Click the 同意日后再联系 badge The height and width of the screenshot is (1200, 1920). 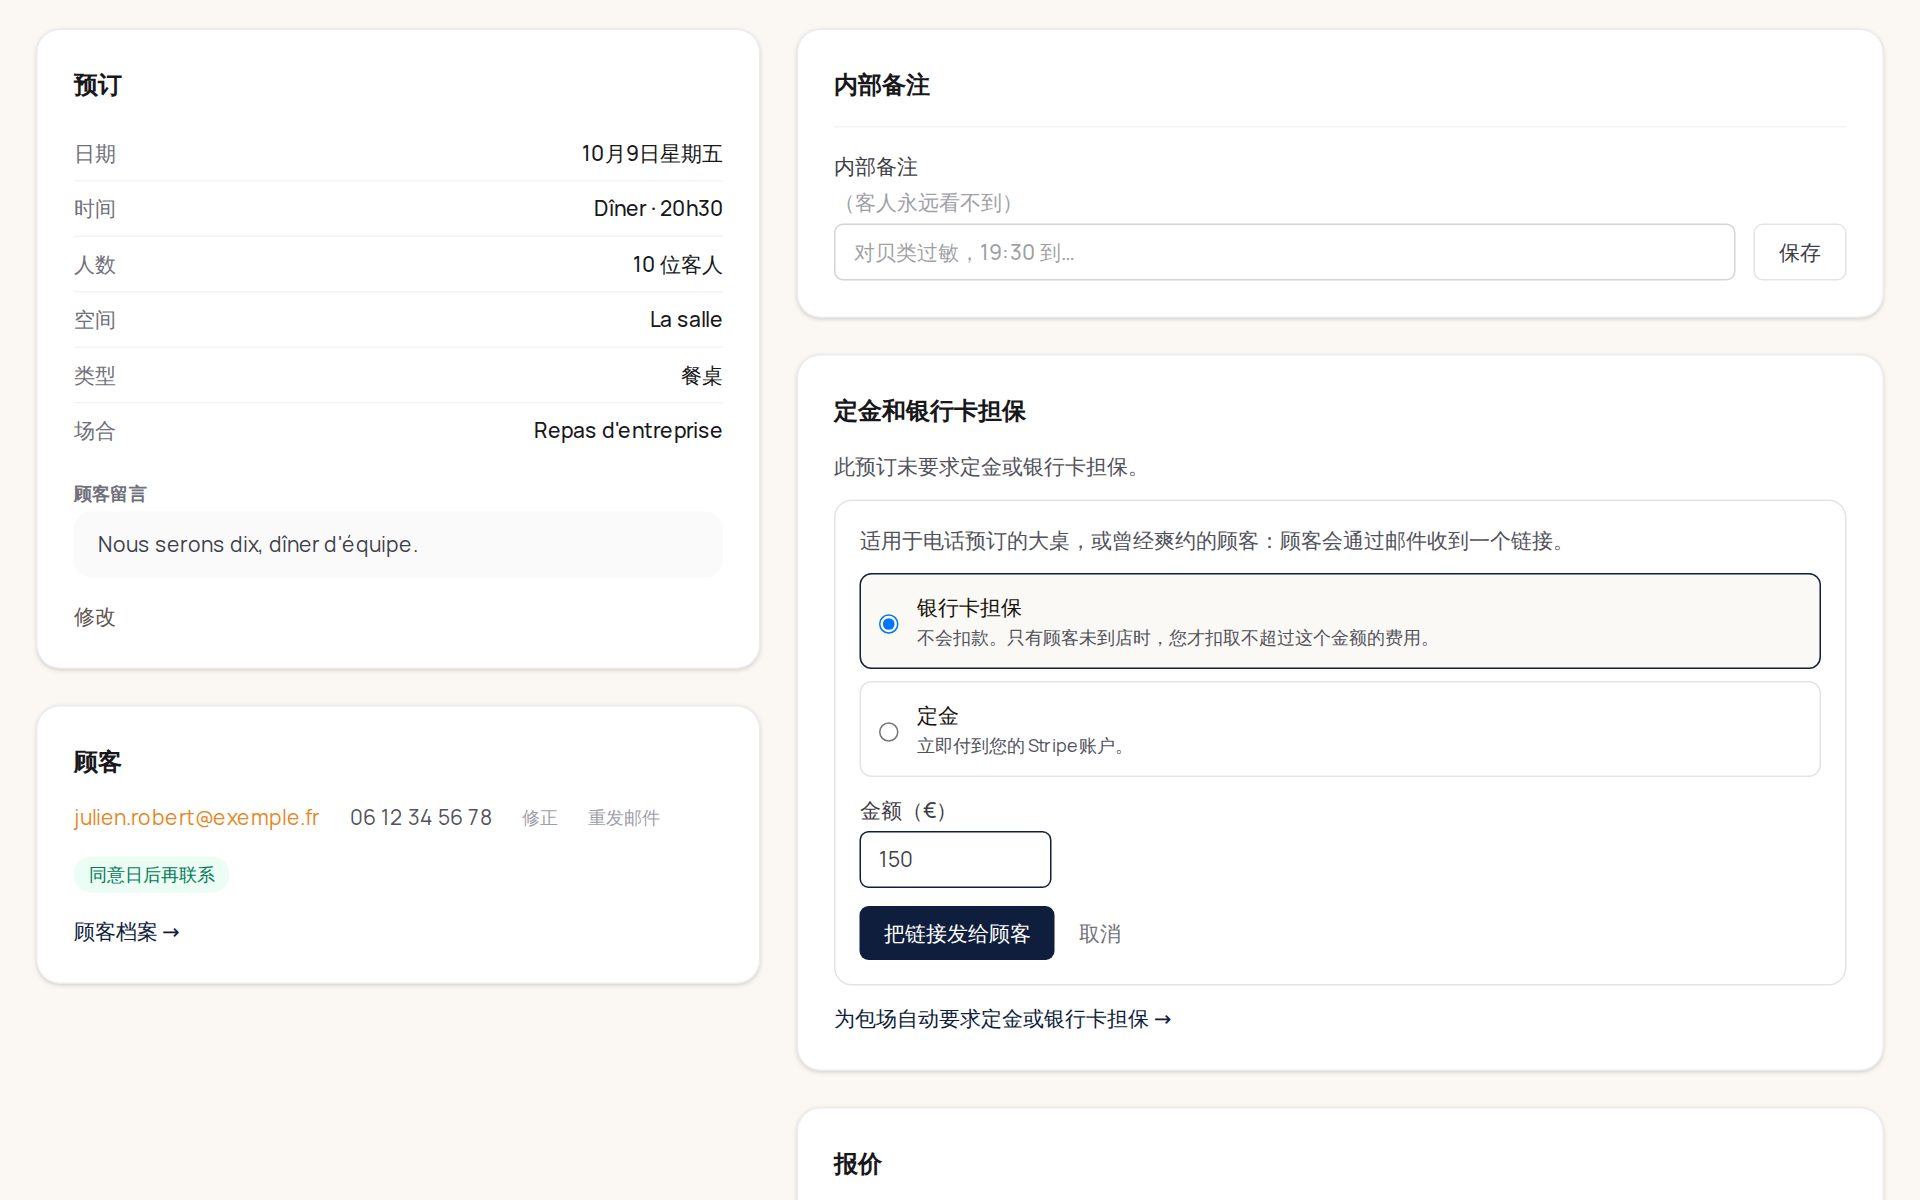151,875
